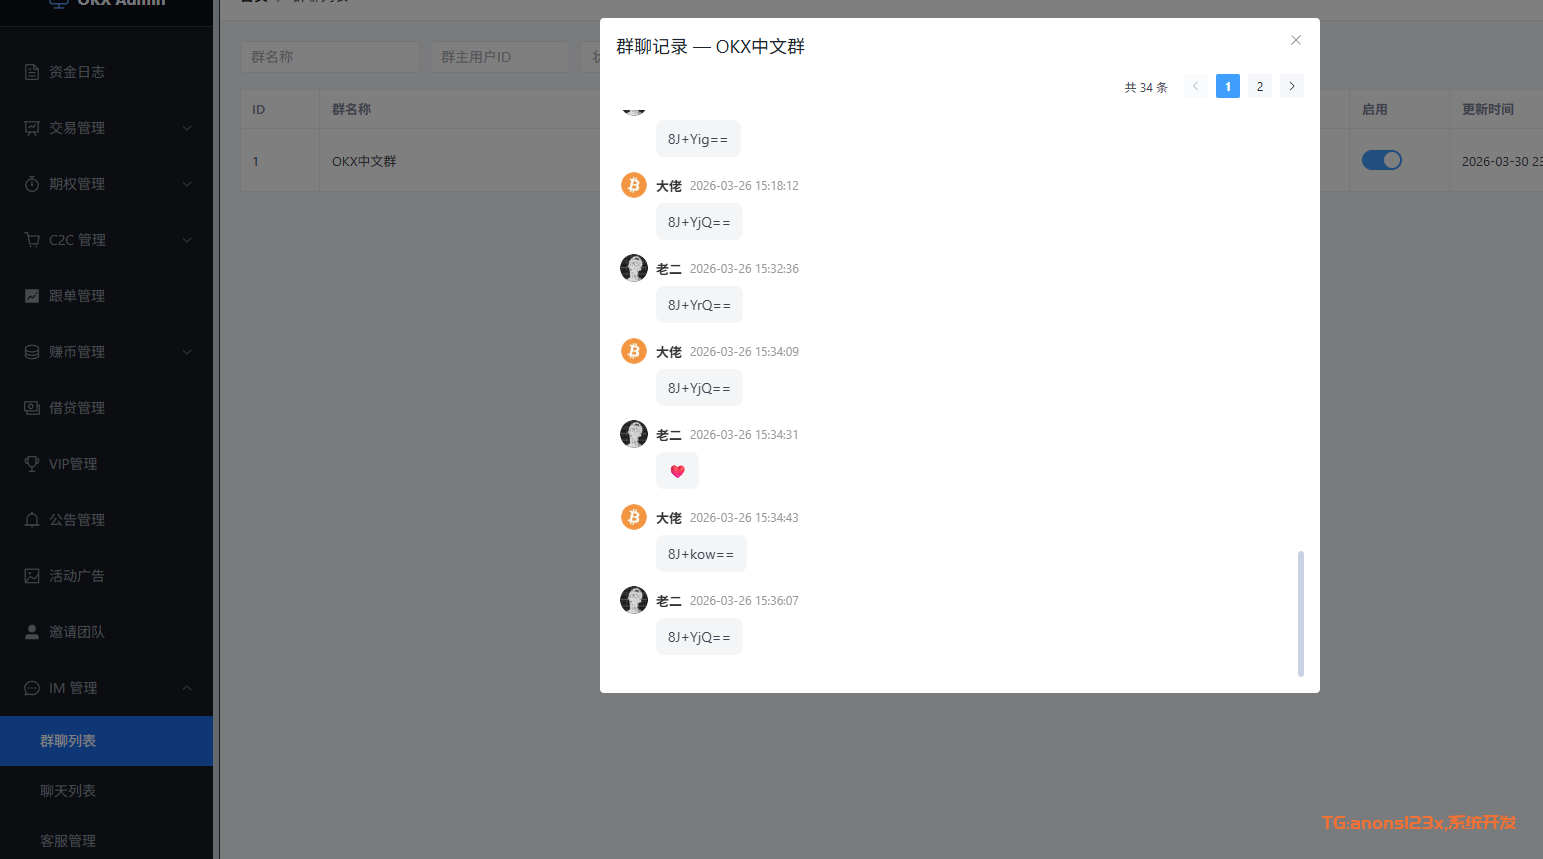Expand the 赚币管理 submenu arrow
This screenshot has height=859, width=1543.
pyautogui.click(x=187, y=352)
